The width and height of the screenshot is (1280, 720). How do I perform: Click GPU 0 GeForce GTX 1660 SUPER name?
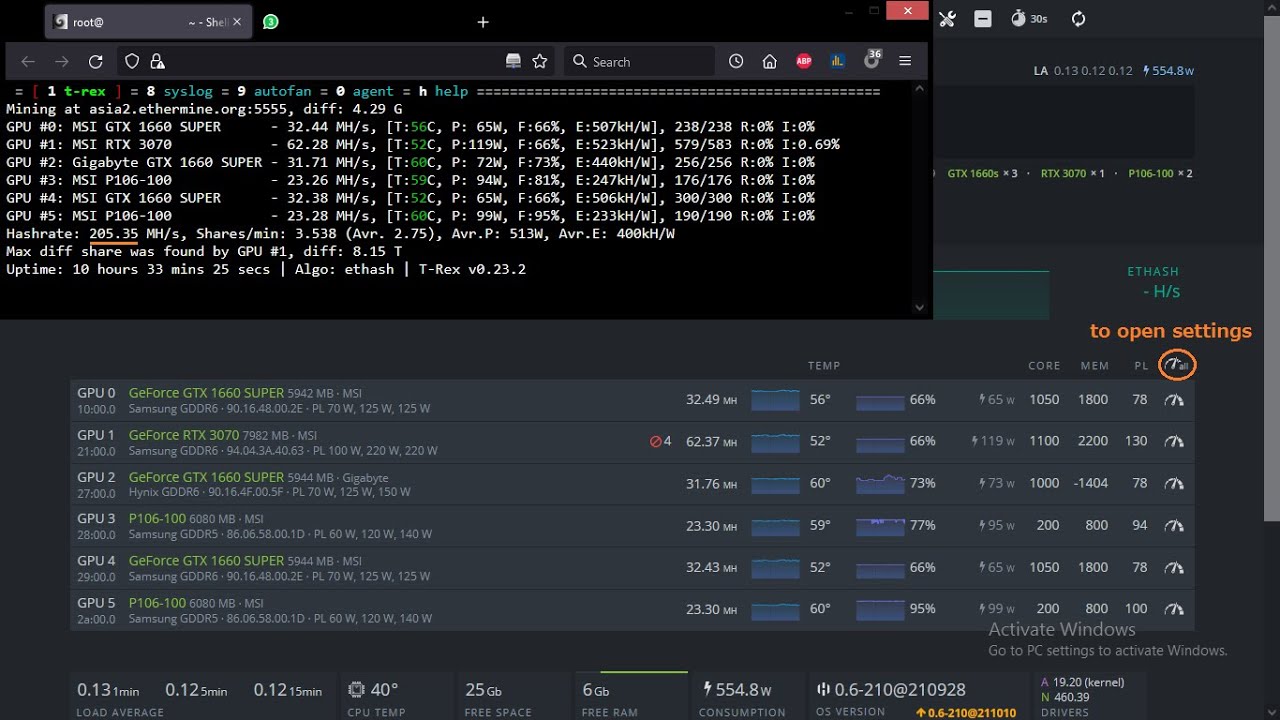click(206, 393)
